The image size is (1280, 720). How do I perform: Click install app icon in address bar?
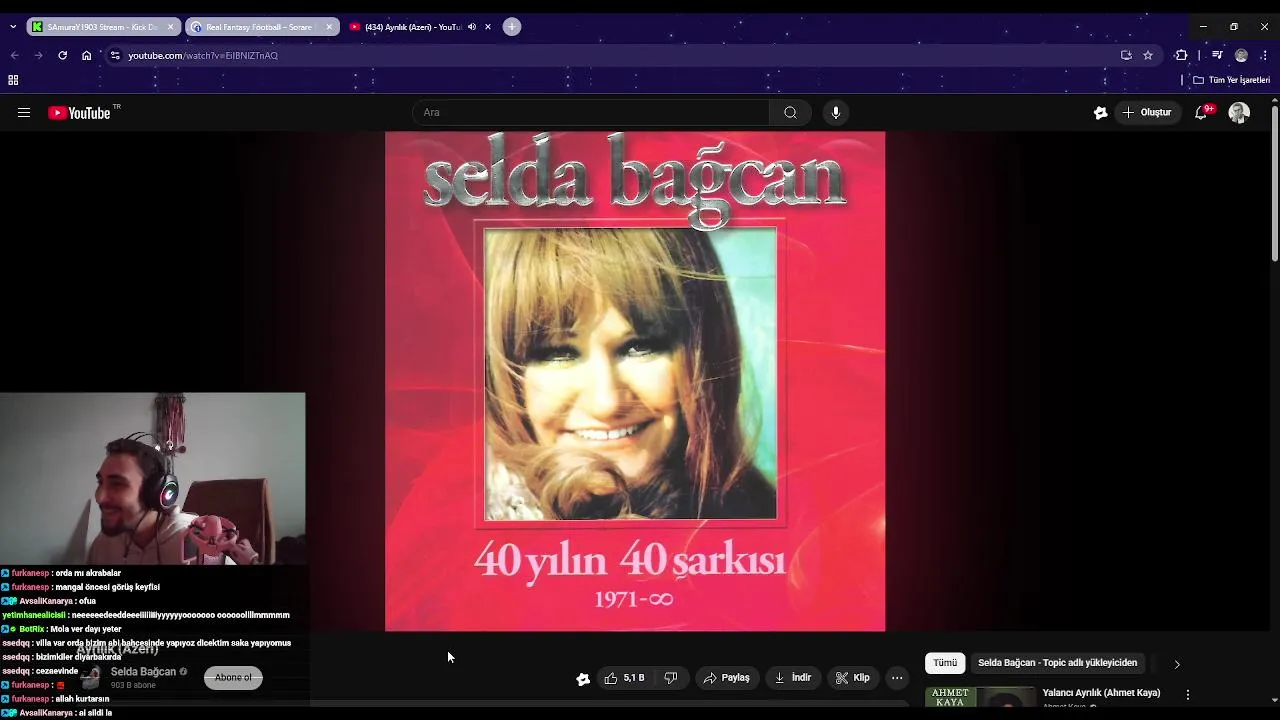[x=1126, y=55]
